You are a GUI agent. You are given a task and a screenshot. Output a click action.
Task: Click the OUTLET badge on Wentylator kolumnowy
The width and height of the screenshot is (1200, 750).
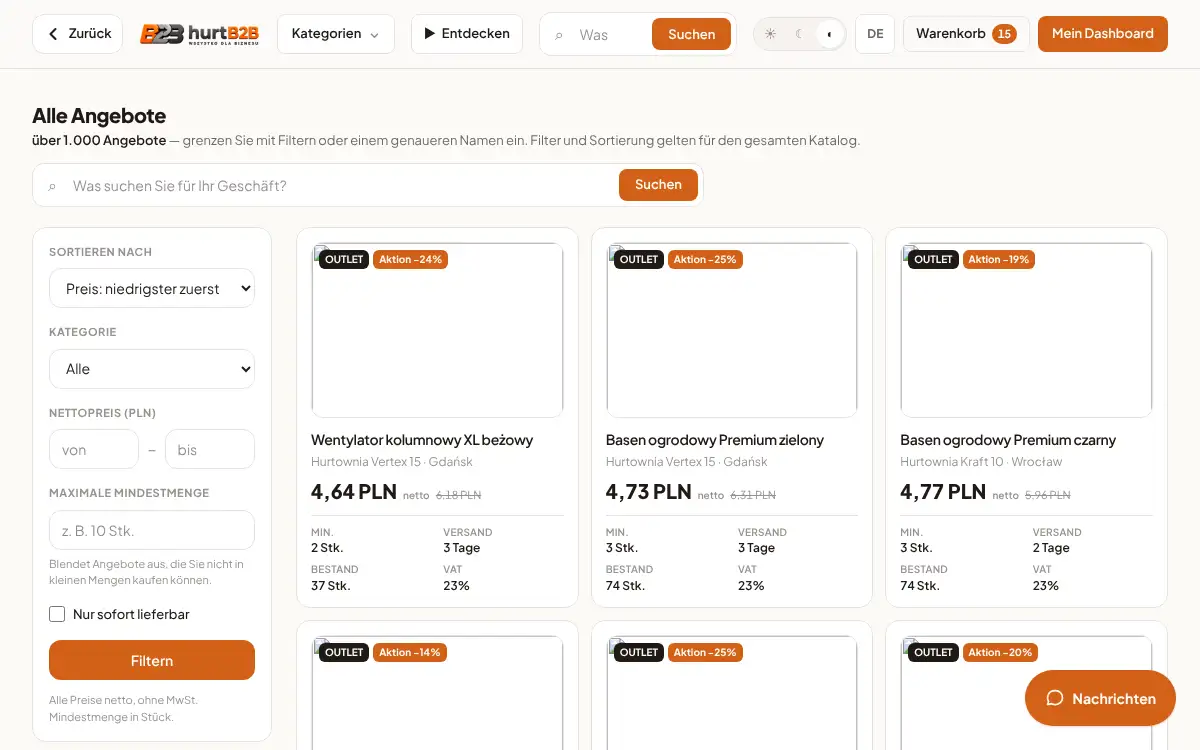[344, 259]
